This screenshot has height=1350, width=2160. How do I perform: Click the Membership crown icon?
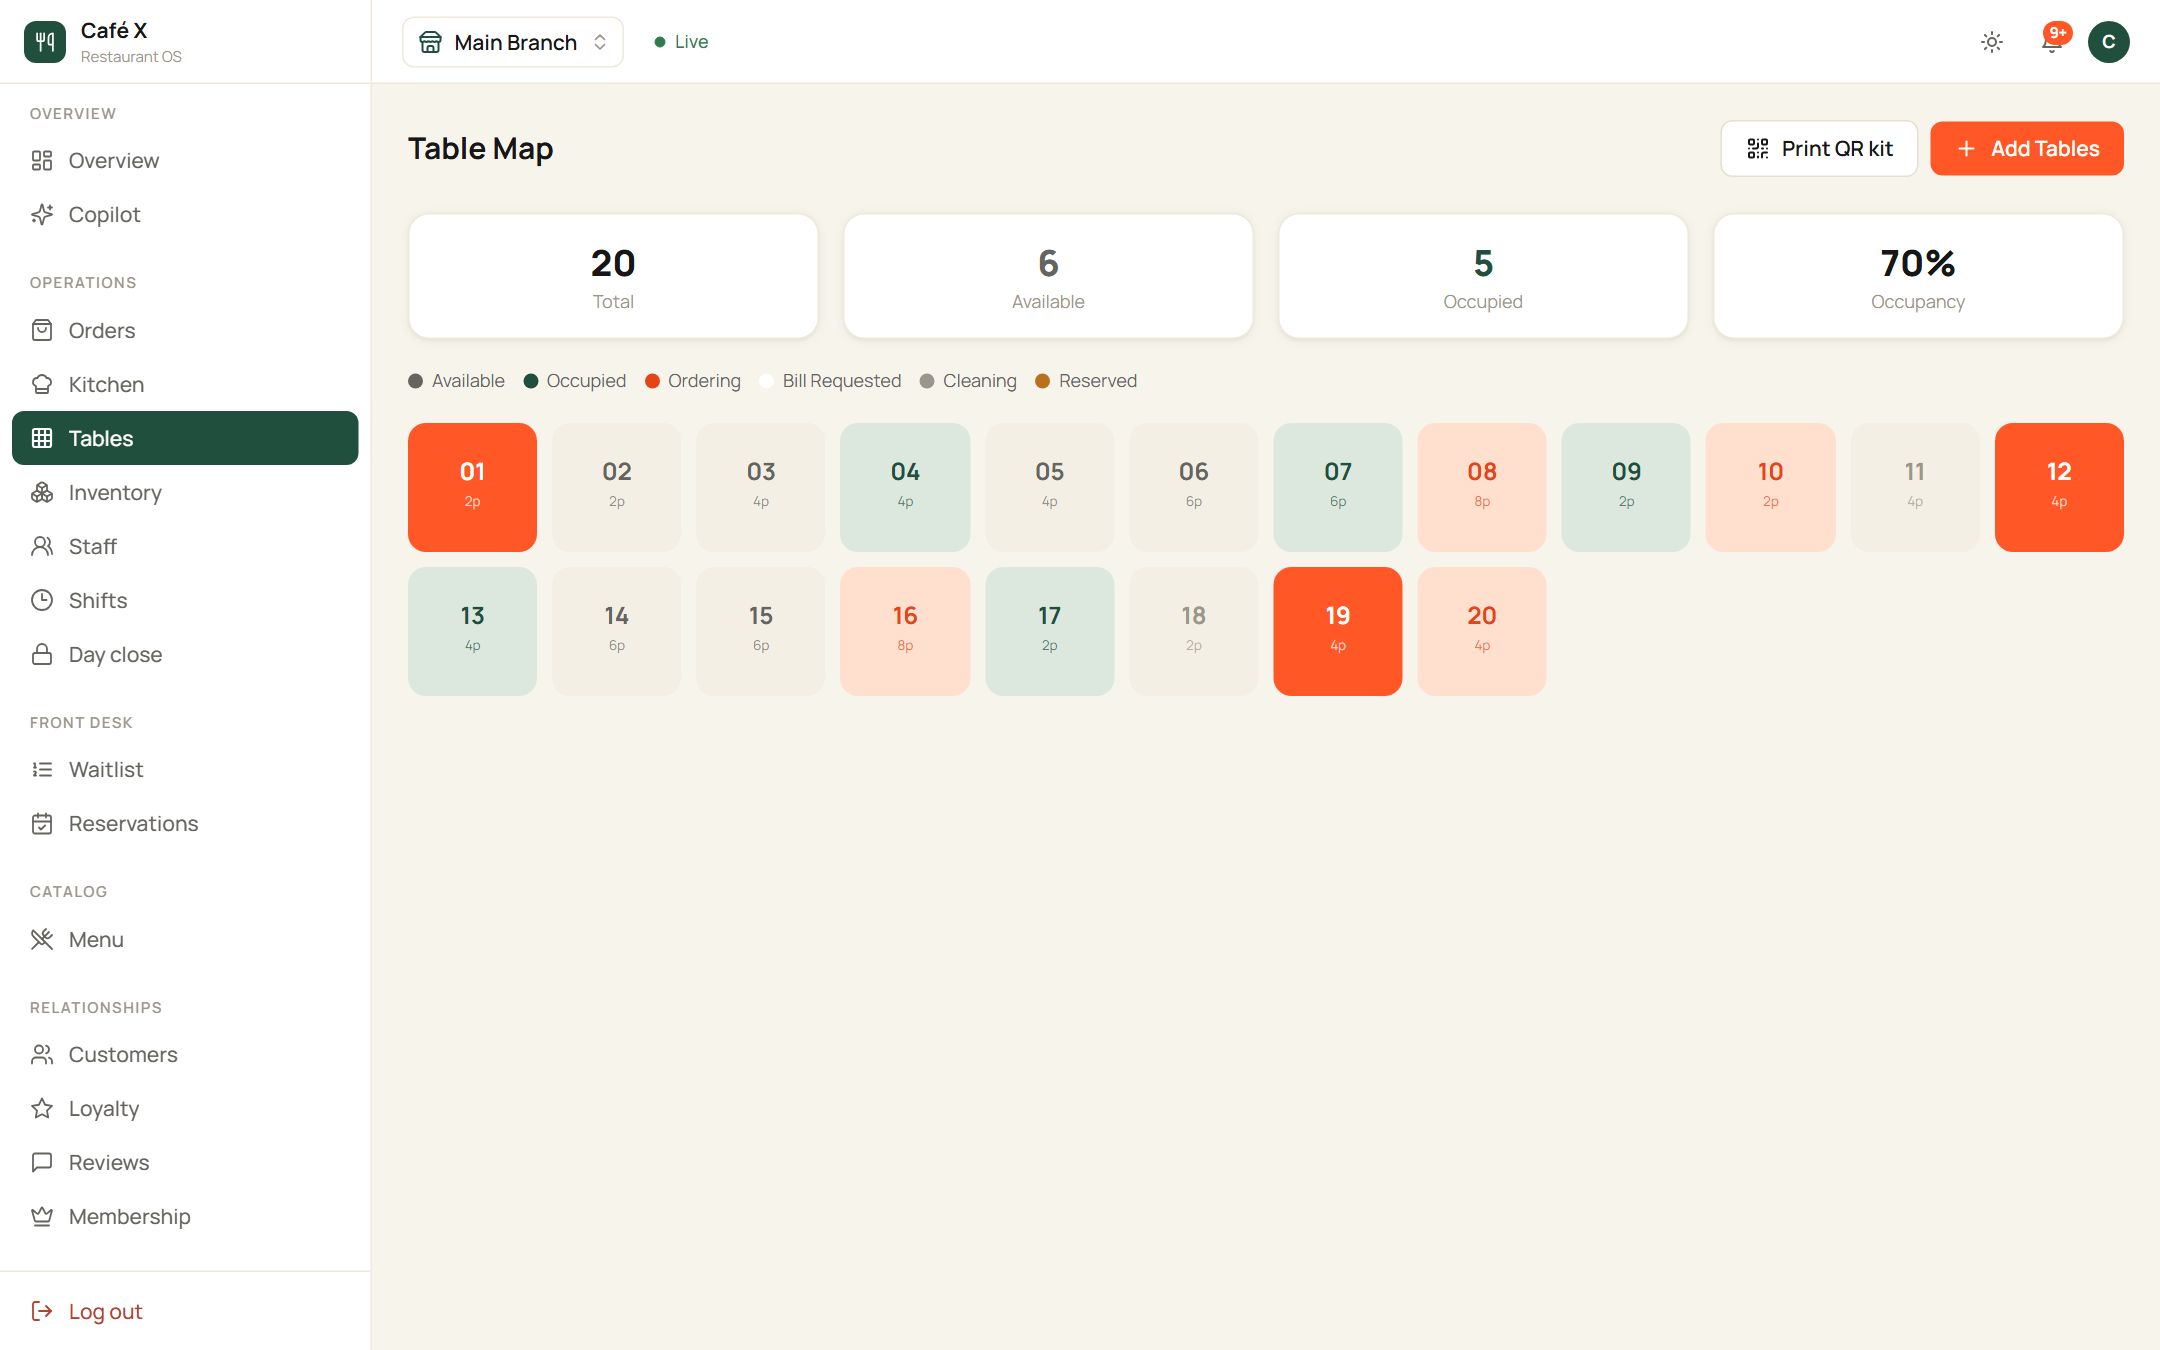[x=42, y=1217]
